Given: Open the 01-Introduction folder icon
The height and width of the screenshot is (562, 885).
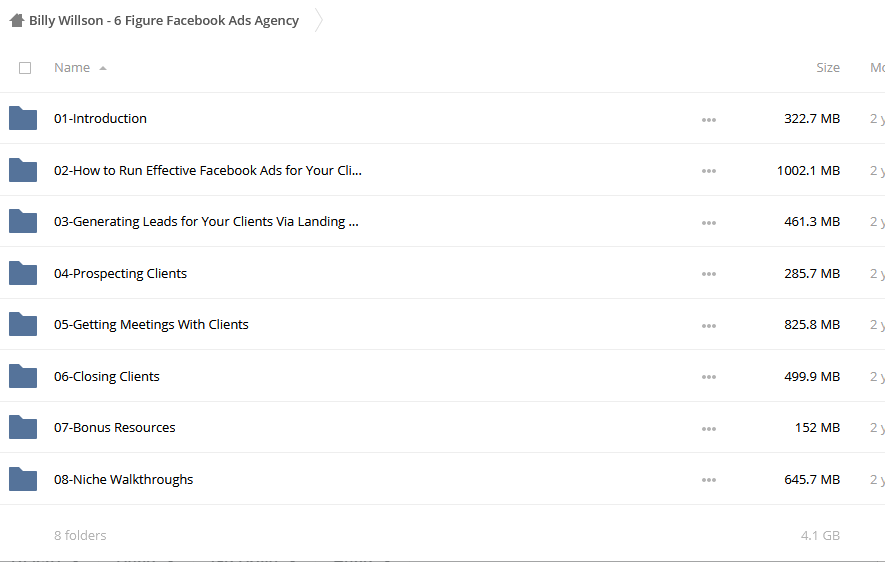Looking at the screenshot, I should pyautogui.click(x=23, y=118).
